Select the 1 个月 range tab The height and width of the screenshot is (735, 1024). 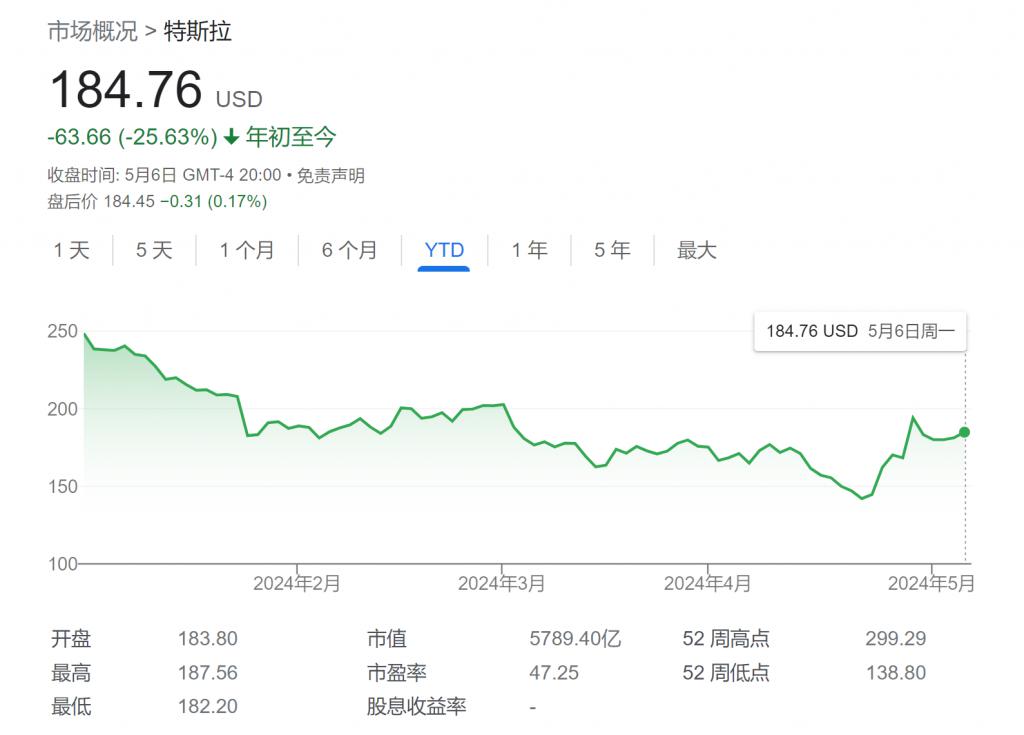tap(247, 250)
